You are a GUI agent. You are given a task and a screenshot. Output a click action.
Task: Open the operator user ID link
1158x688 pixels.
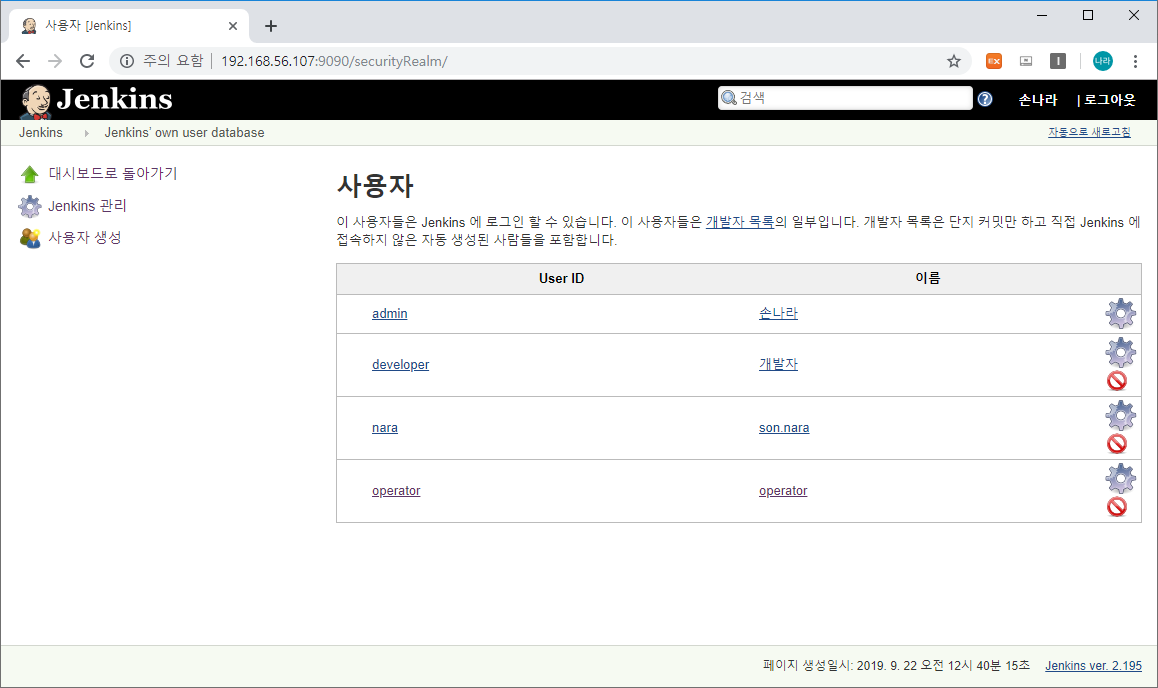point(396,491)
